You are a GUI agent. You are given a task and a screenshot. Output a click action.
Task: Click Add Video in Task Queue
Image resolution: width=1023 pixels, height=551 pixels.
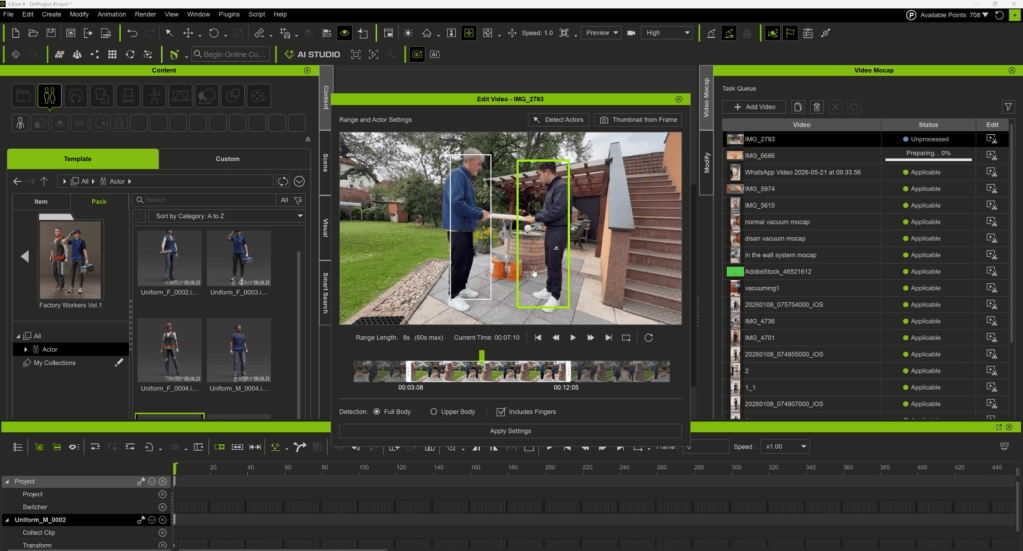click(x=755, y=107)
